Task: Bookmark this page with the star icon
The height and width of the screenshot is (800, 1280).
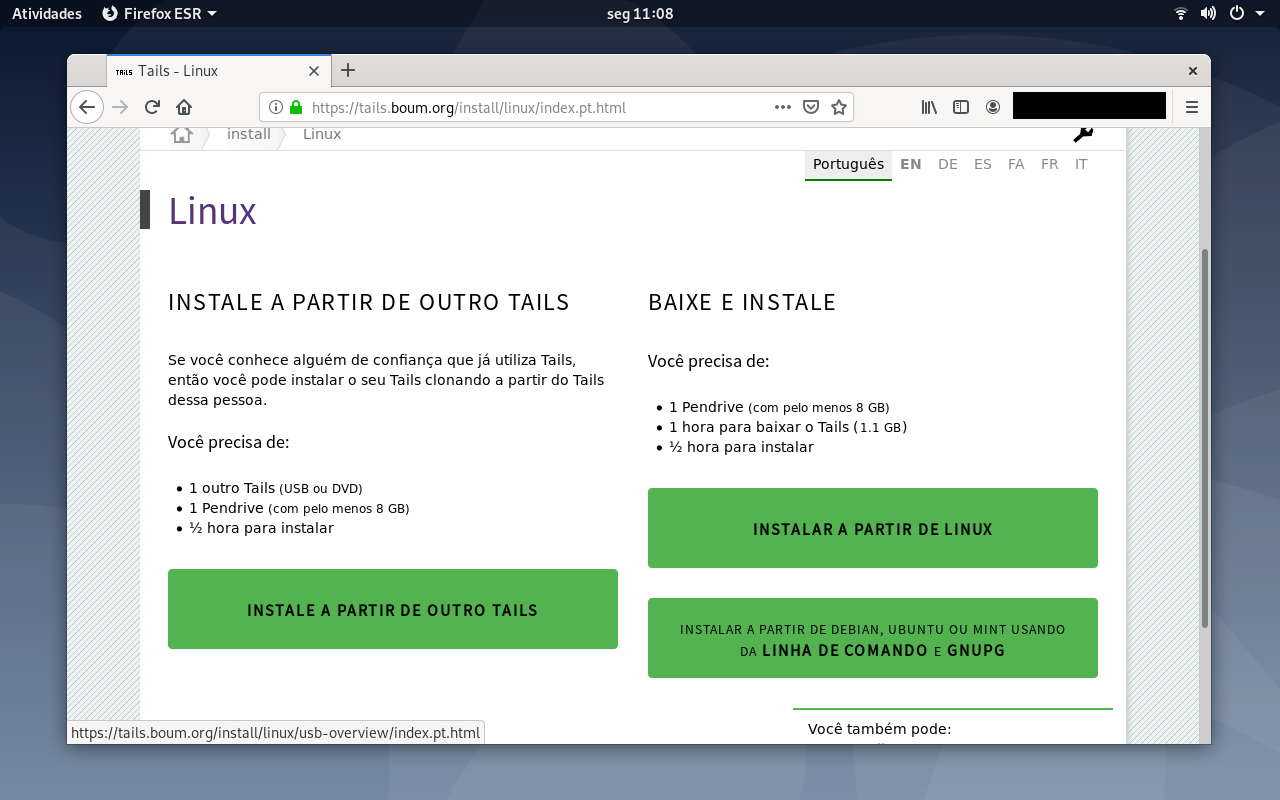Action: (x=839, y=107)
